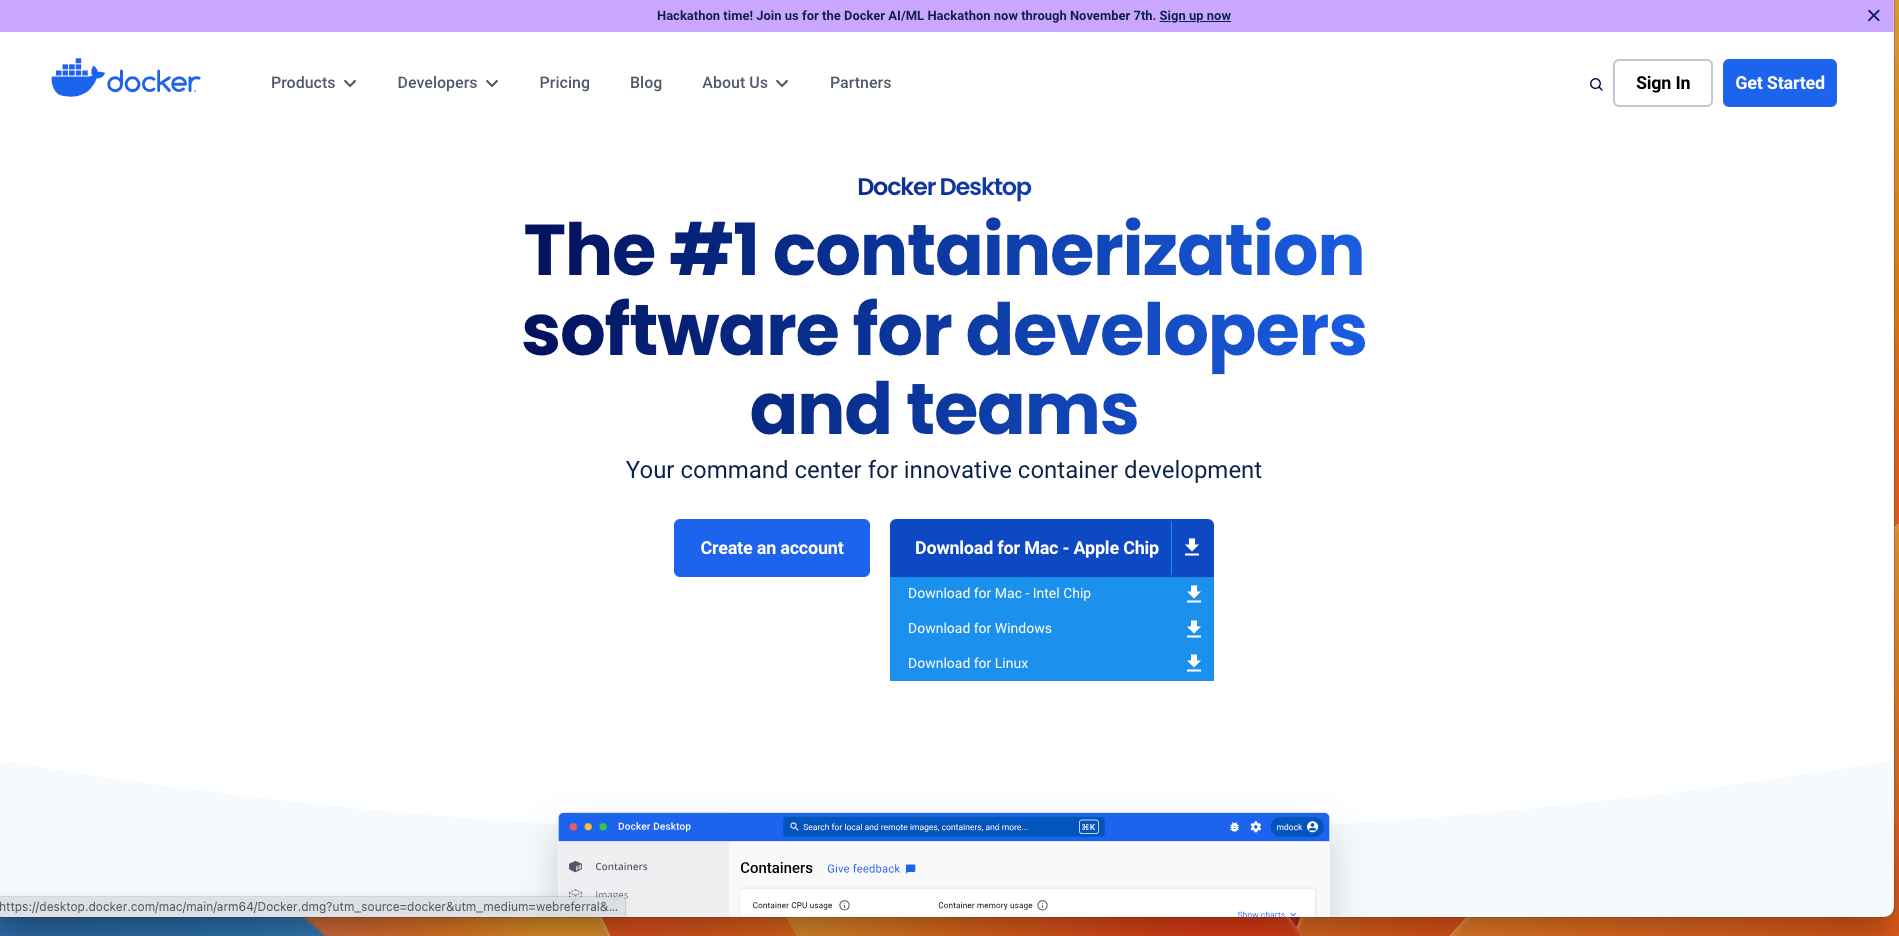Click download icon for Mac Intel Chip
Viewport: 1899px width, 936px height.
(x=1193, y=594)
